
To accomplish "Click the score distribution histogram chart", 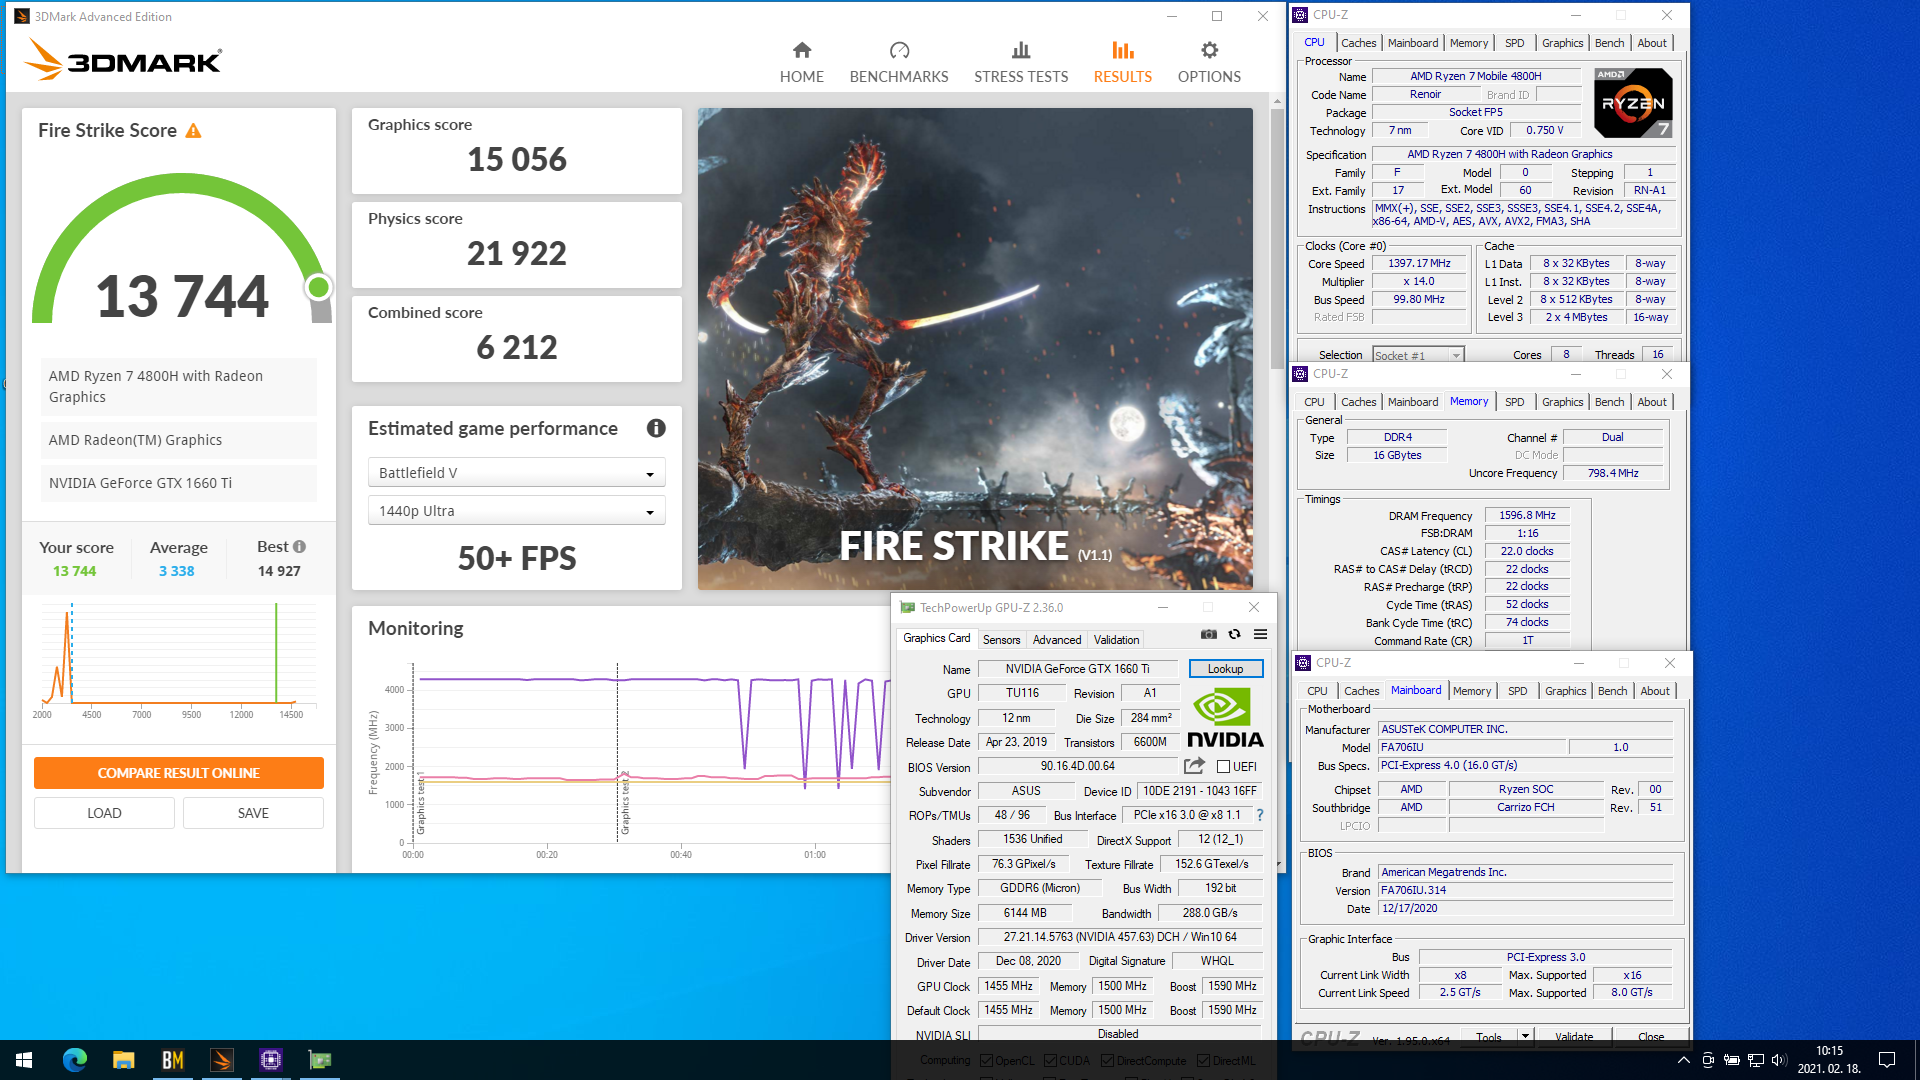I will (177, 660).
